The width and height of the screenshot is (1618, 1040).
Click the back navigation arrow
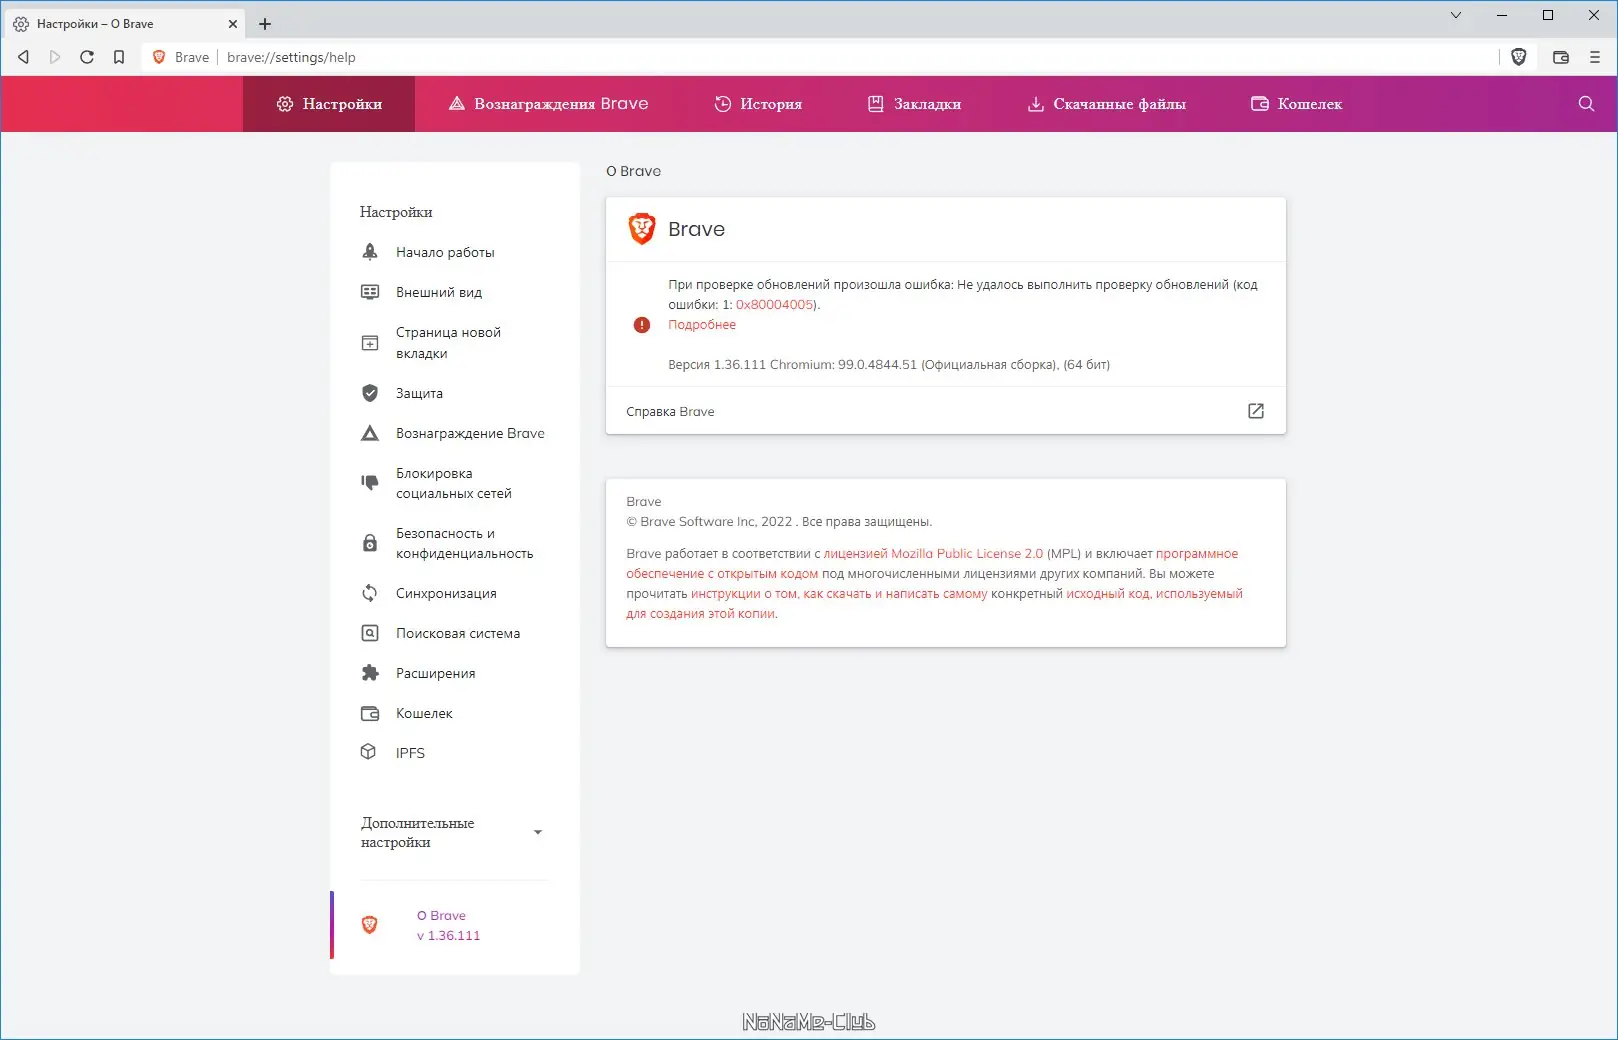tap(23, 57)
